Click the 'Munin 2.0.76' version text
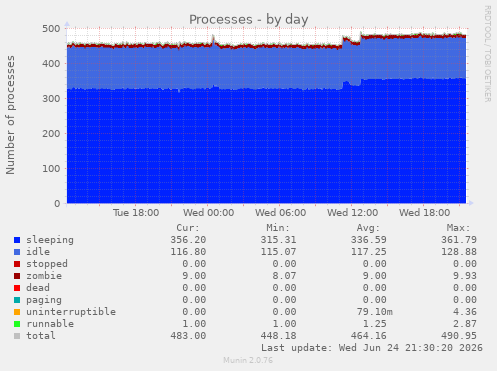497x371 pixels. pyautogui.click(x=248, y=360)
